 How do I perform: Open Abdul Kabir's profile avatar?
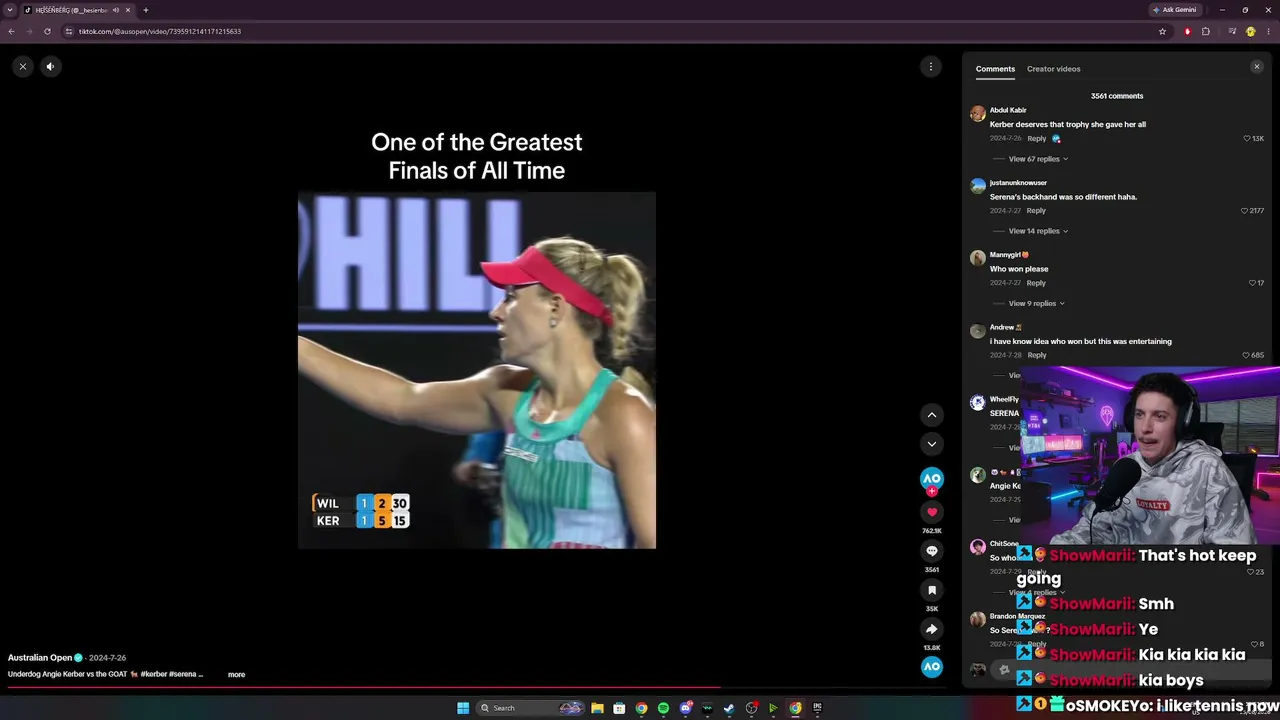coord(978,114)
